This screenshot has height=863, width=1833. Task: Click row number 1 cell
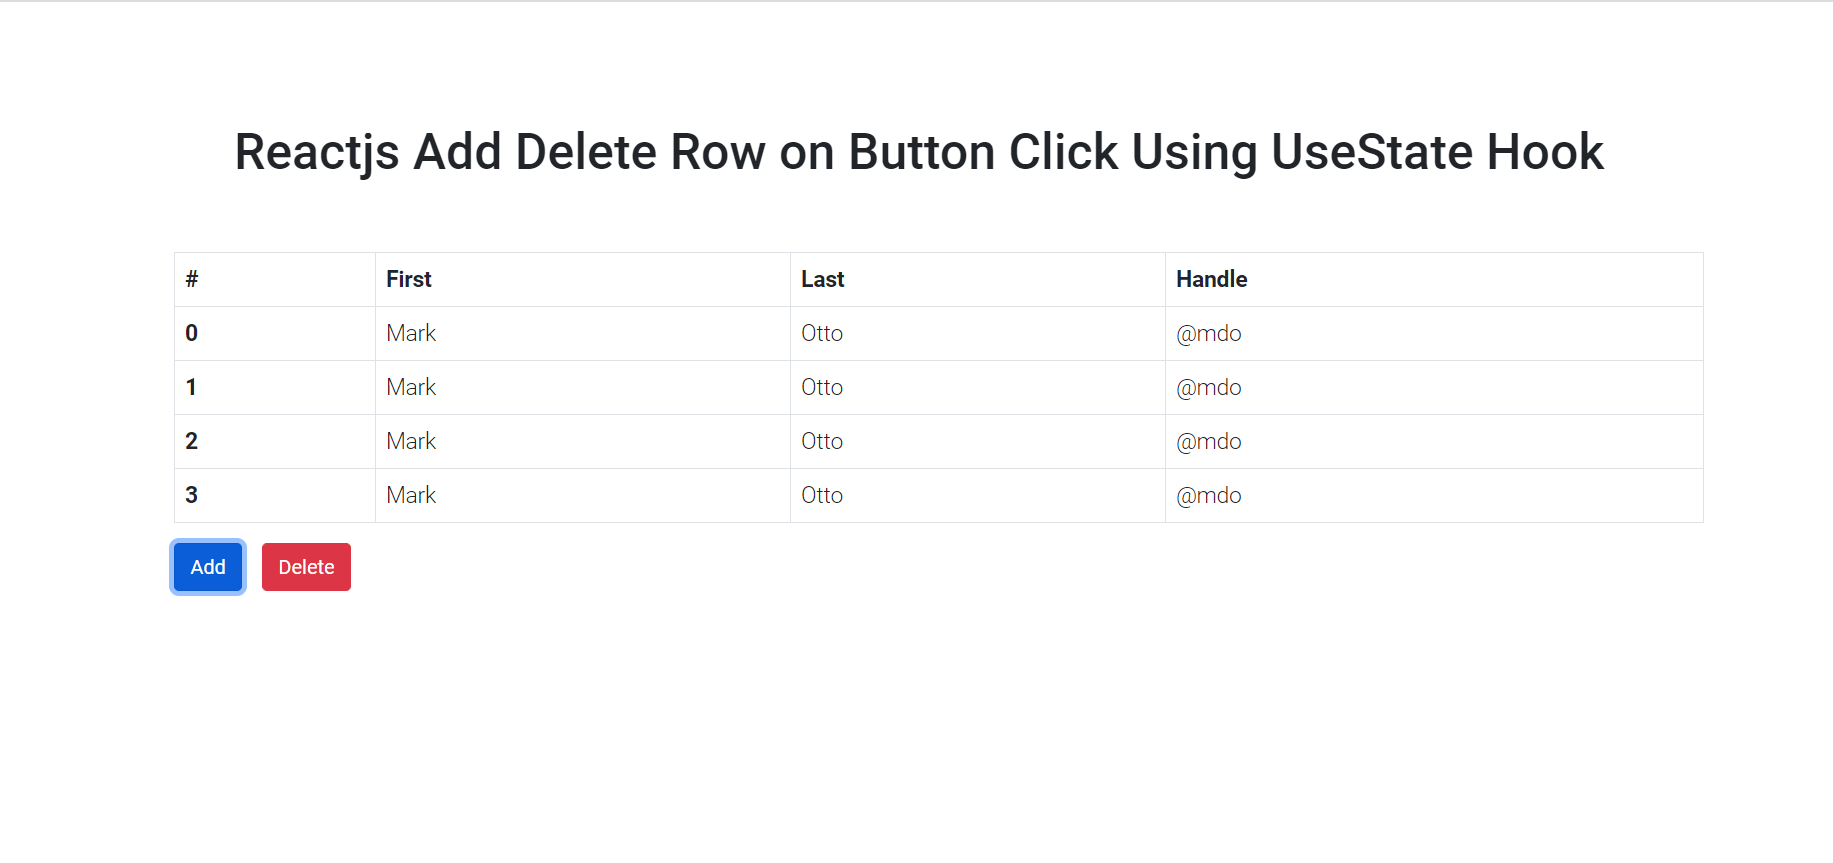tap(192, 387)
